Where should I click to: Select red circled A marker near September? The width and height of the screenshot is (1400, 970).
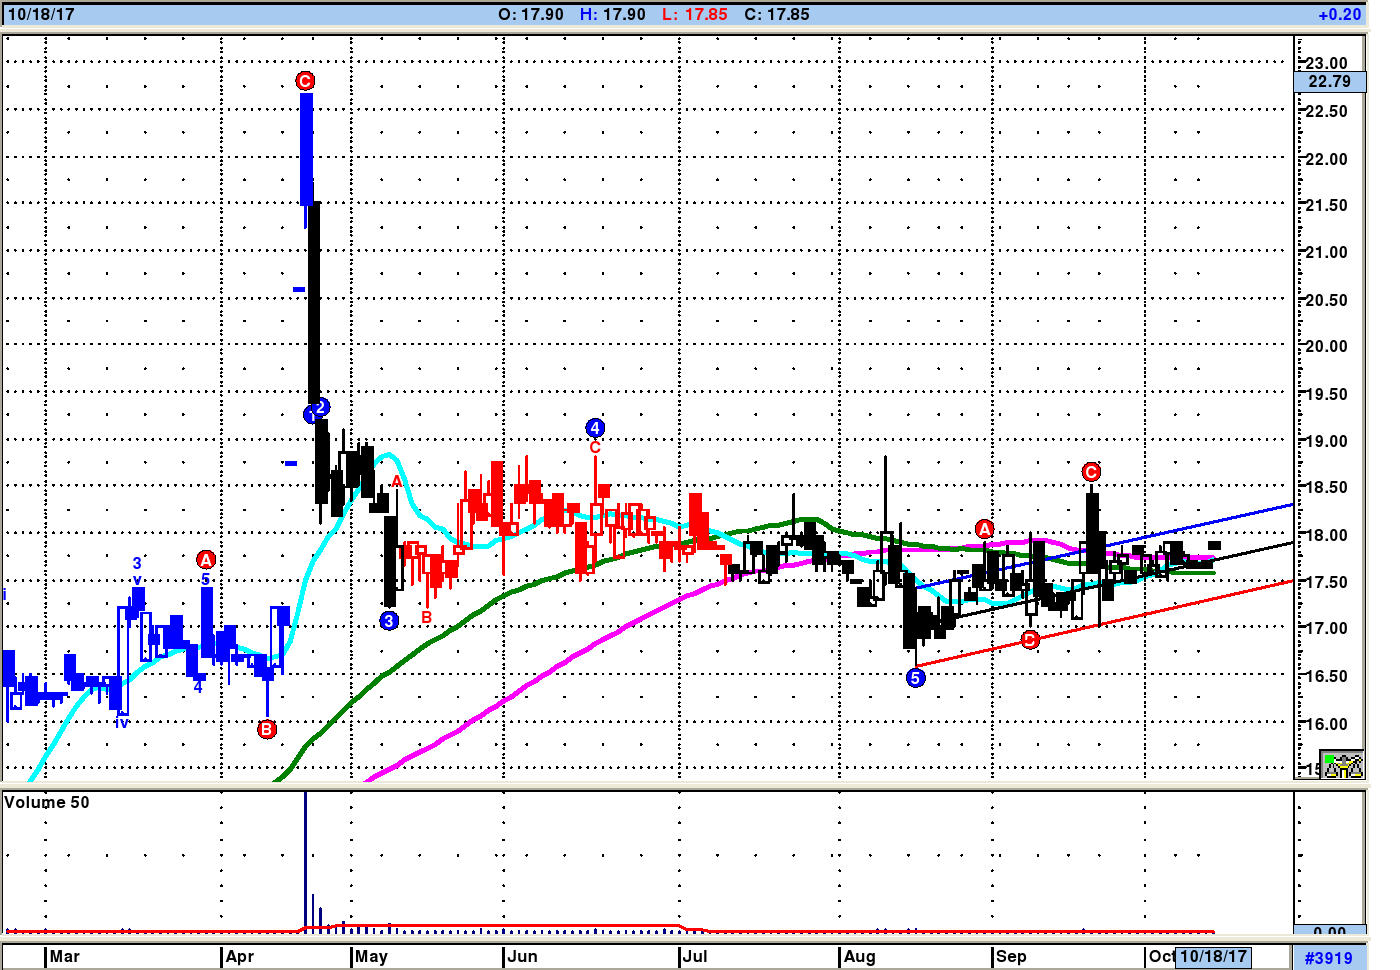click(x=984, y=529)
